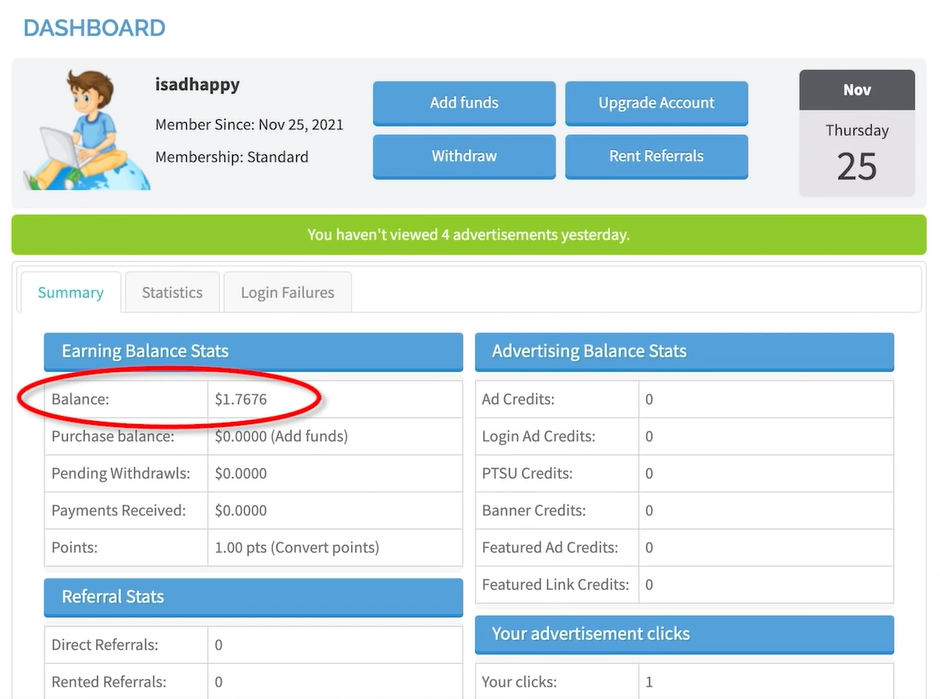The image size is (940, 699).
Task: Click the Direct Referrals label
Action: tap(105, 645)
